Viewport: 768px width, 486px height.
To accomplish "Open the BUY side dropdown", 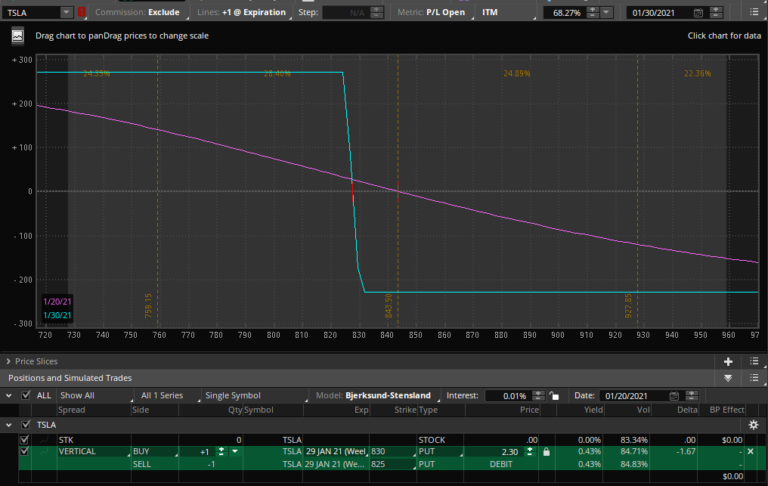I will tap(155, 452).
